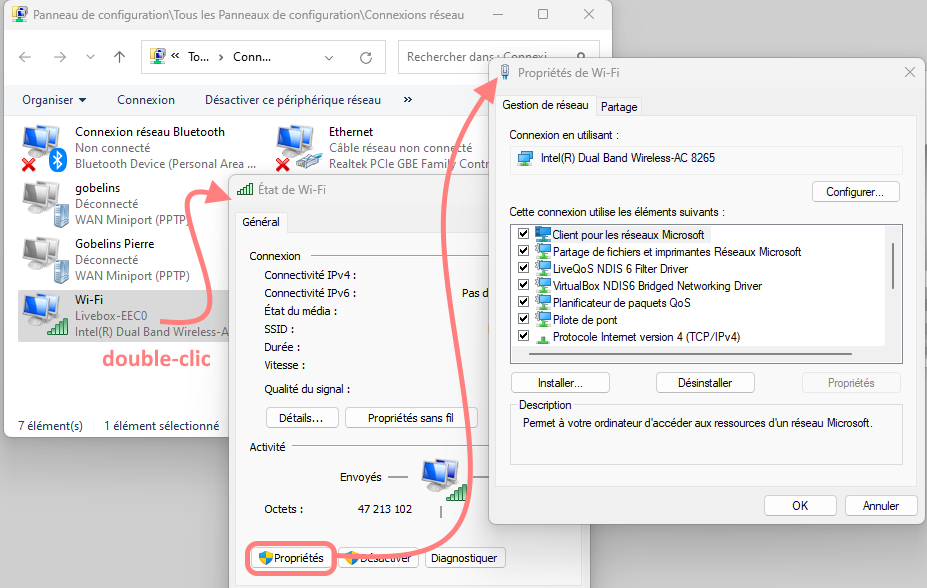Expand the address bar dropdown arrow
The image size is (927, 588).
coord(330,57)
